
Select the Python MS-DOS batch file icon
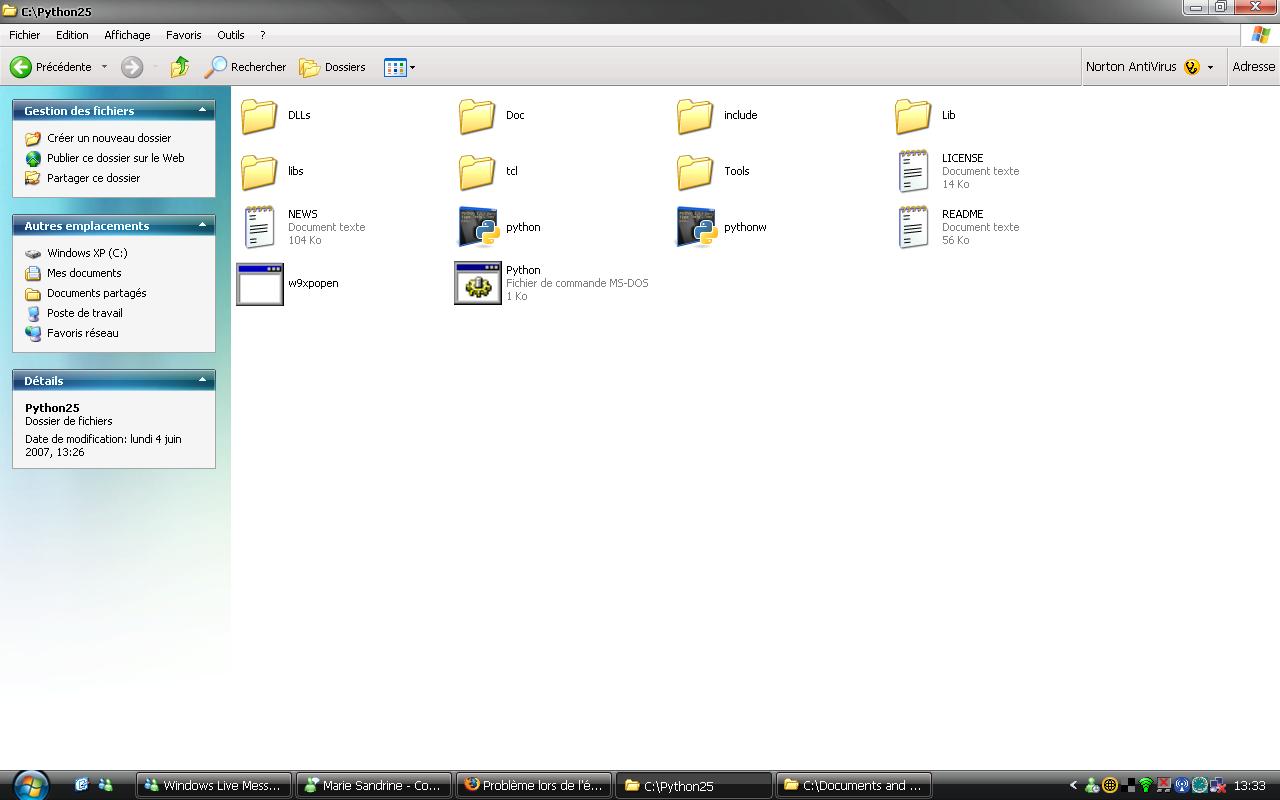click(478, 284)
